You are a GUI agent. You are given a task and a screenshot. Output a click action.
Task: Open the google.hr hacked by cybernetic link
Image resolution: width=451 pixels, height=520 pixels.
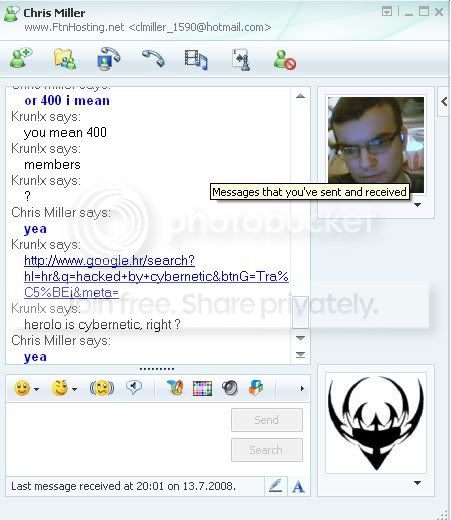point(156,276)
